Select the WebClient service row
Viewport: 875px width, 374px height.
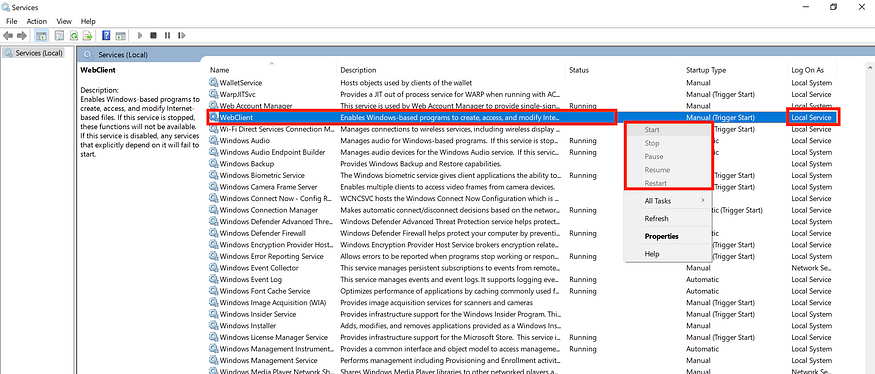click(522, 117)
